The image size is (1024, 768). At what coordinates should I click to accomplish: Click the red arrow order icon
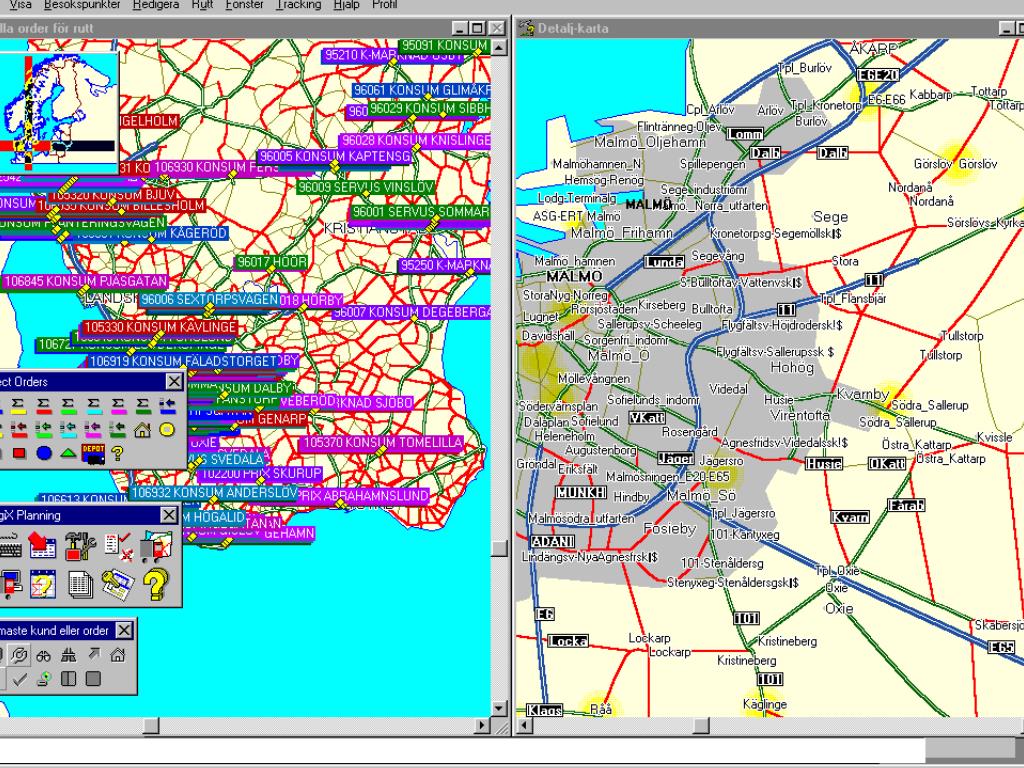coord(19,429)
